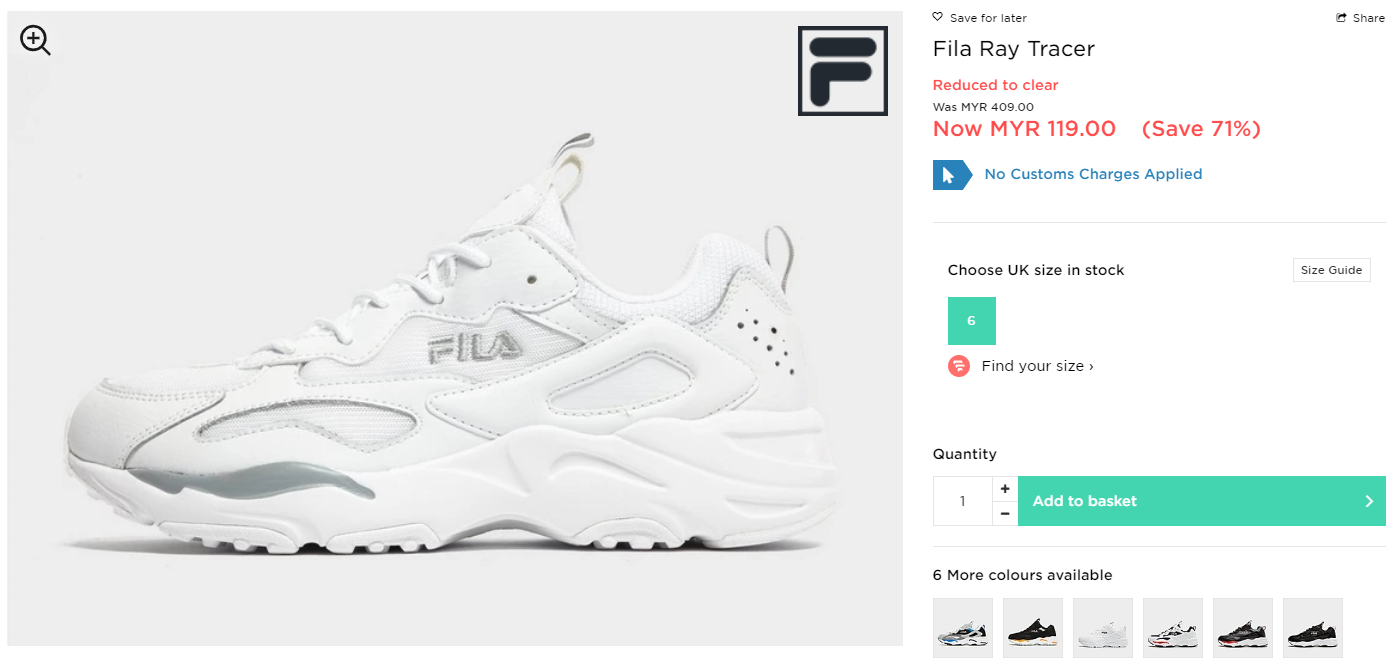The image size is (1398, 671).
Task: Open the Size Guide
Action: click(x=1331, y=270)
